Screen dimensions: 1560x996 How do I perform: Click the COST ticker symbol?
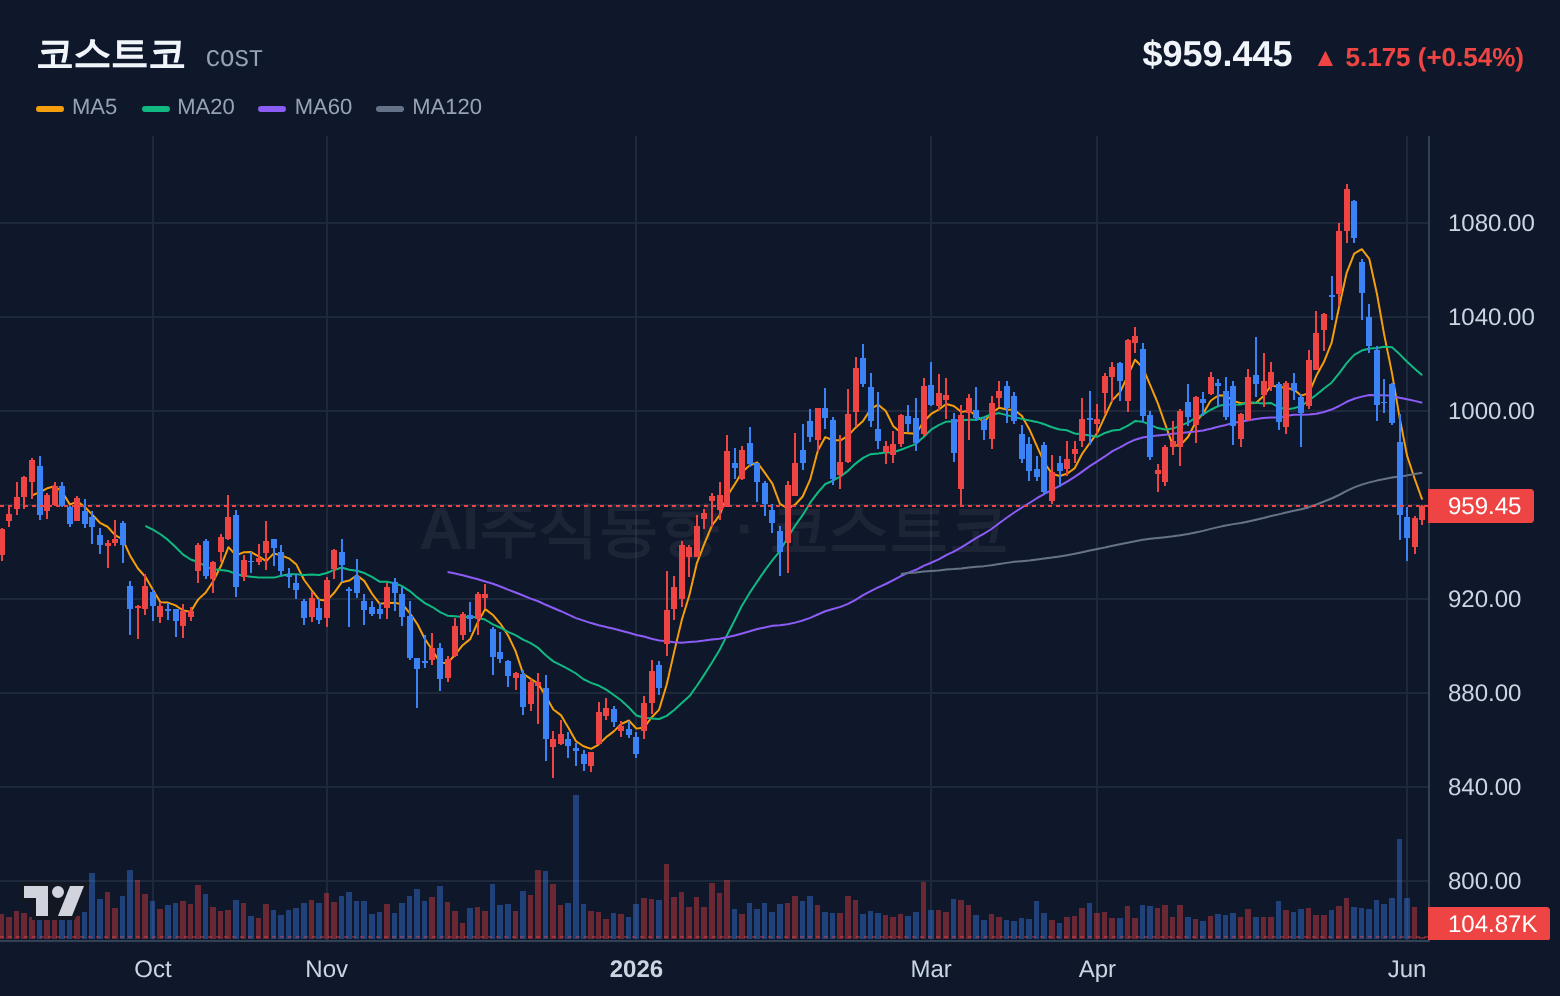pos(234,59)
